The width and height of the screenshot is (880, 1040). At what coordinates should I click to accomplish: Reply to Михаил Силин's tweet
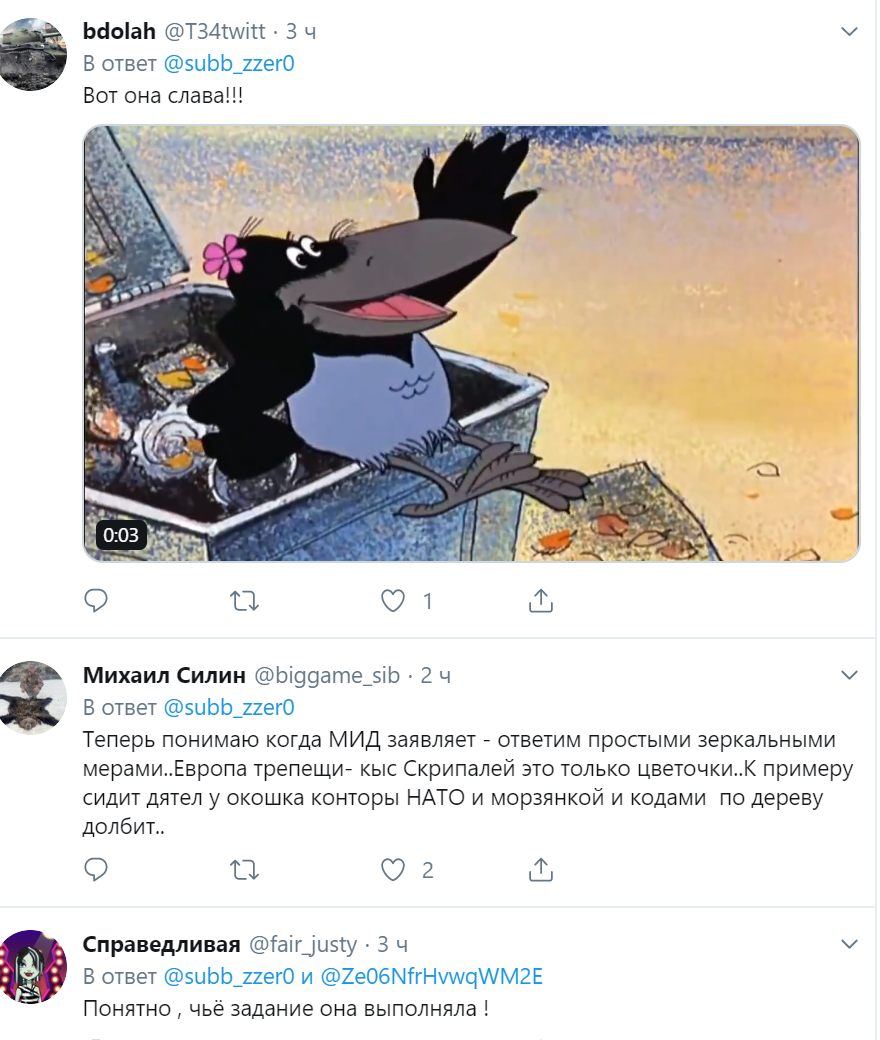[x=96, y=870]
